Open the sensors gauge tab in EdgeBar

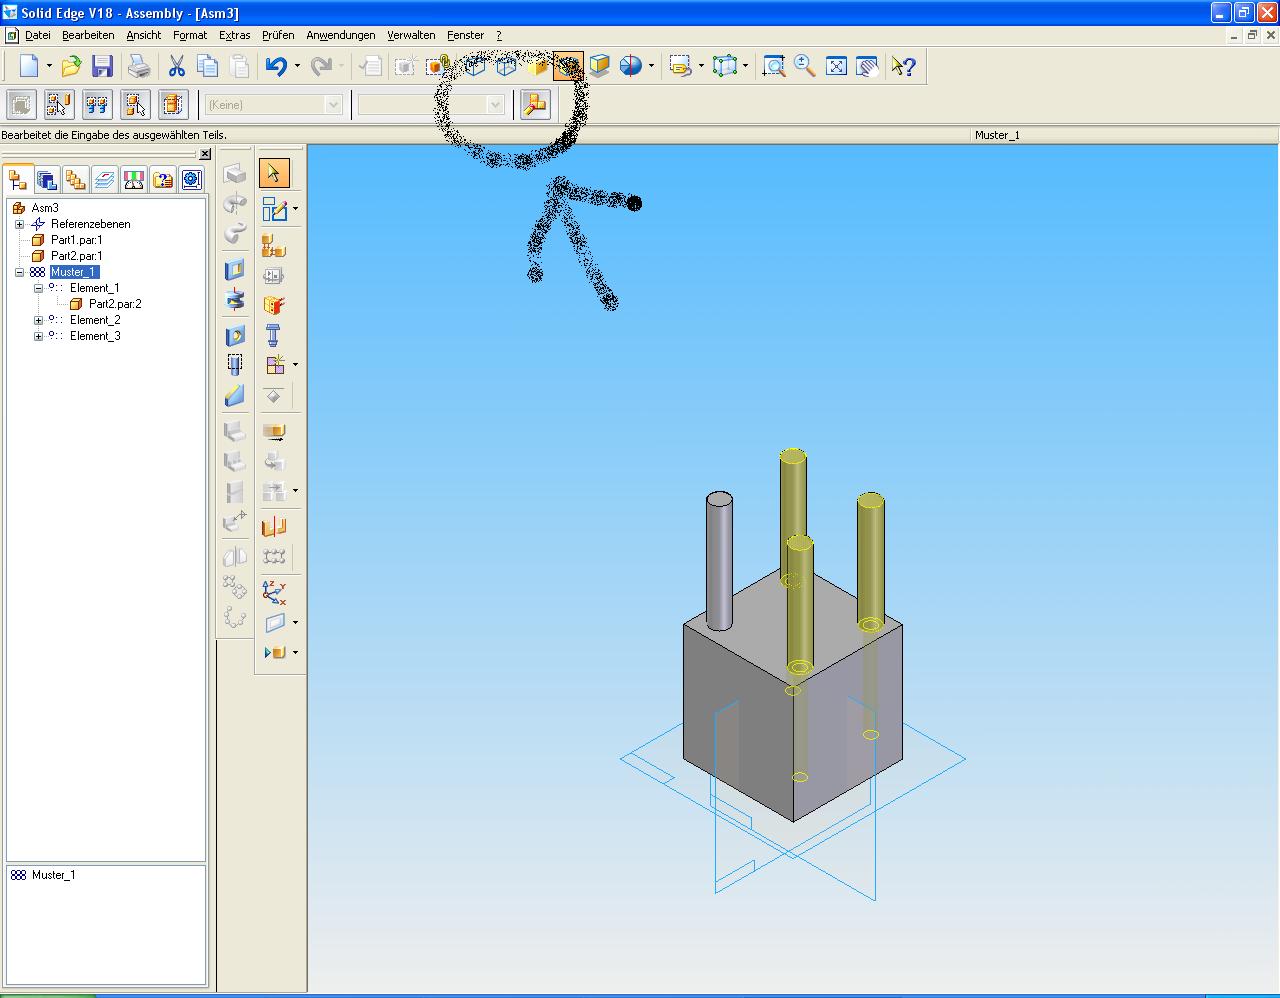pyautogui.click(x=133, y=179)
